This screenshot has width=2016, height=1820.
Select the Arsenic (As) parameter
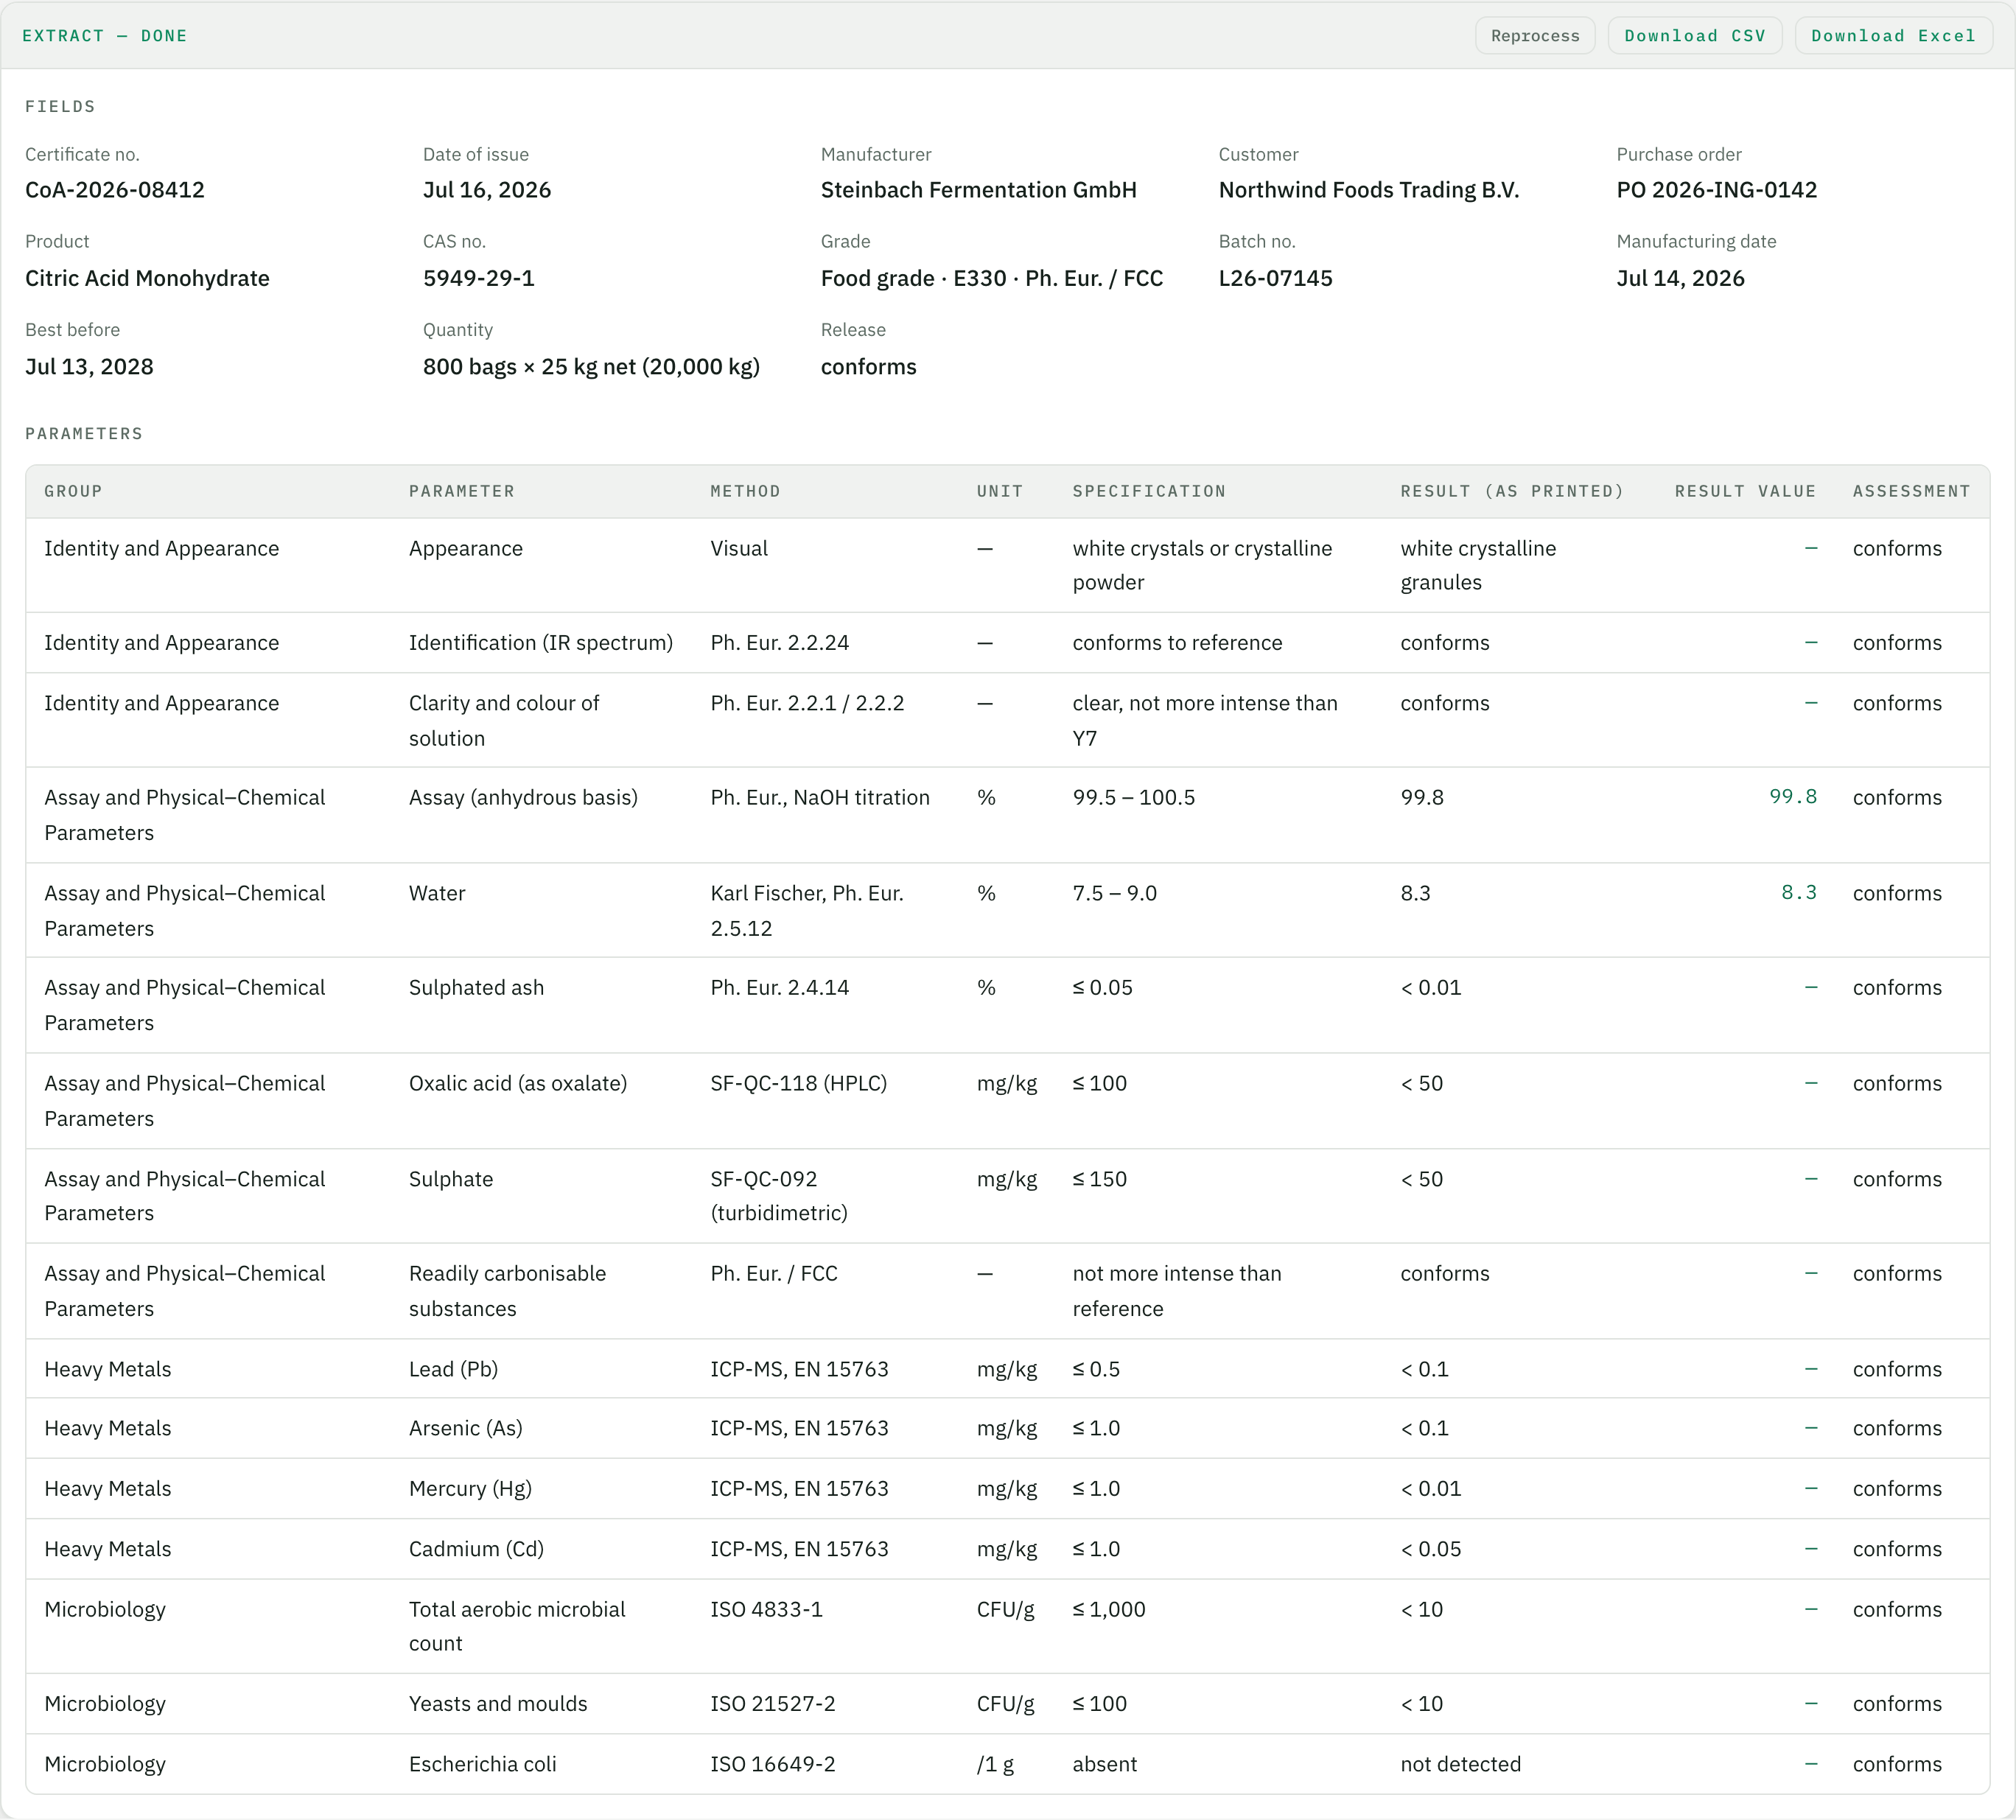(465, 1429)
